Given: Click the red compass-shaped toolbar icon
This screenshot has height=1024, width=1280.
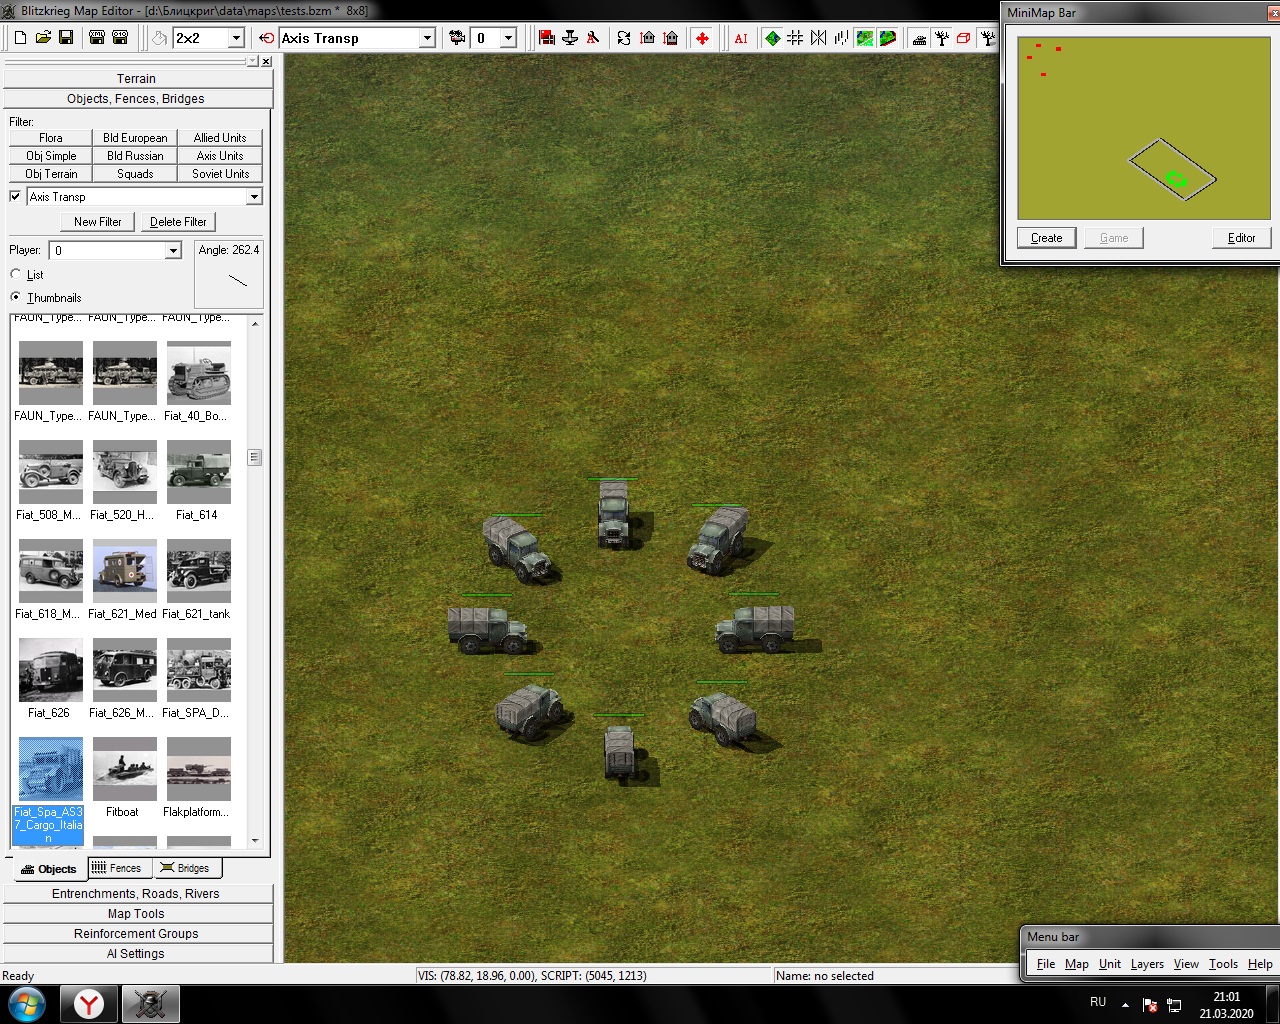Looking at the screenshot, I should click(x=593, y=38).
